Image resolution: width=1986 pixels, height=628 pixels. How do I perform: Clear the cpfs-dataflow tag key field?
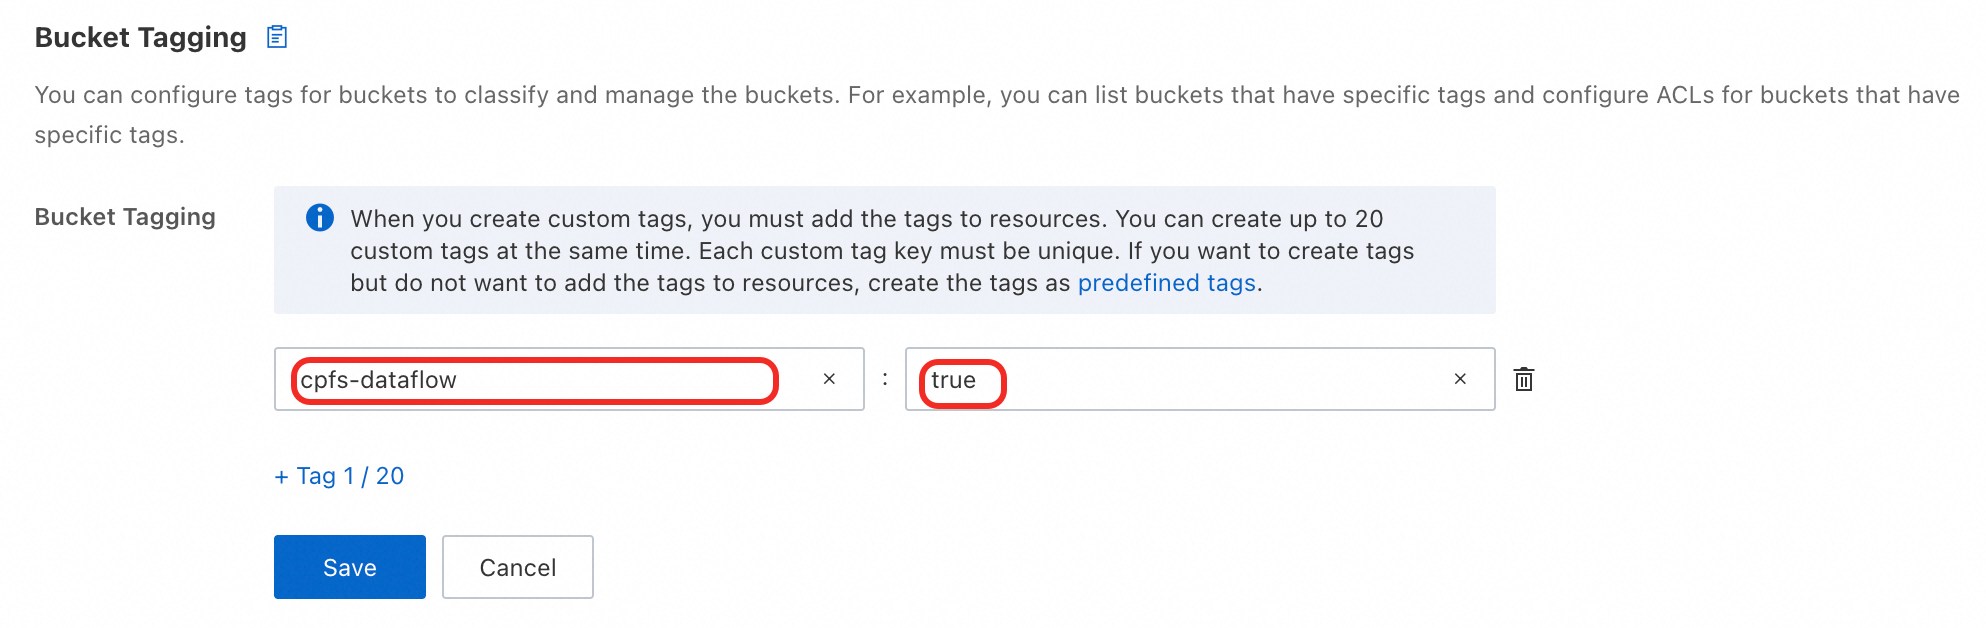pyautogui.click(x=829, y=379)
